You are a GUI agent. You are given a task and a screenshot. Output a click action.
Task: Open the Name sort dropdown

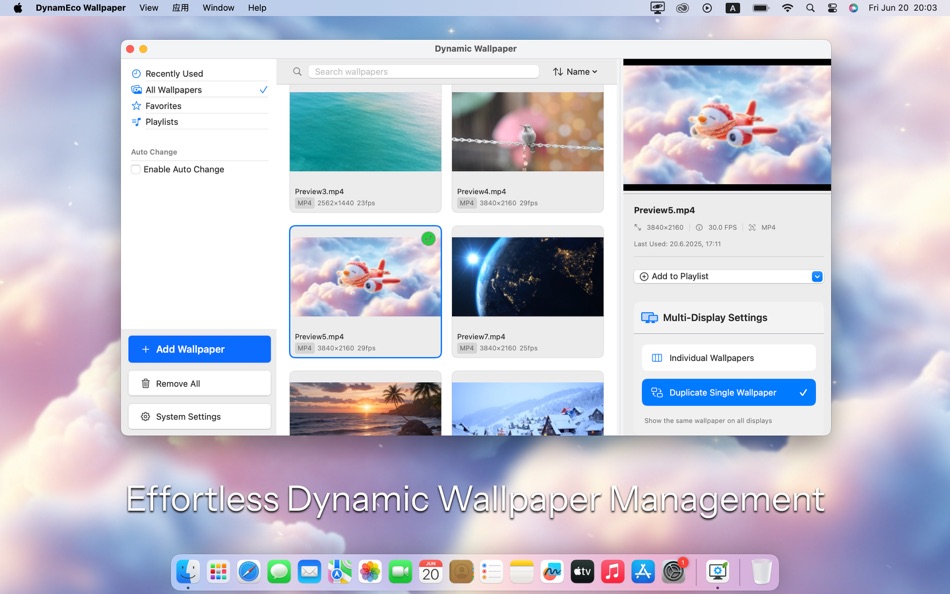click(x=575, y=72)
